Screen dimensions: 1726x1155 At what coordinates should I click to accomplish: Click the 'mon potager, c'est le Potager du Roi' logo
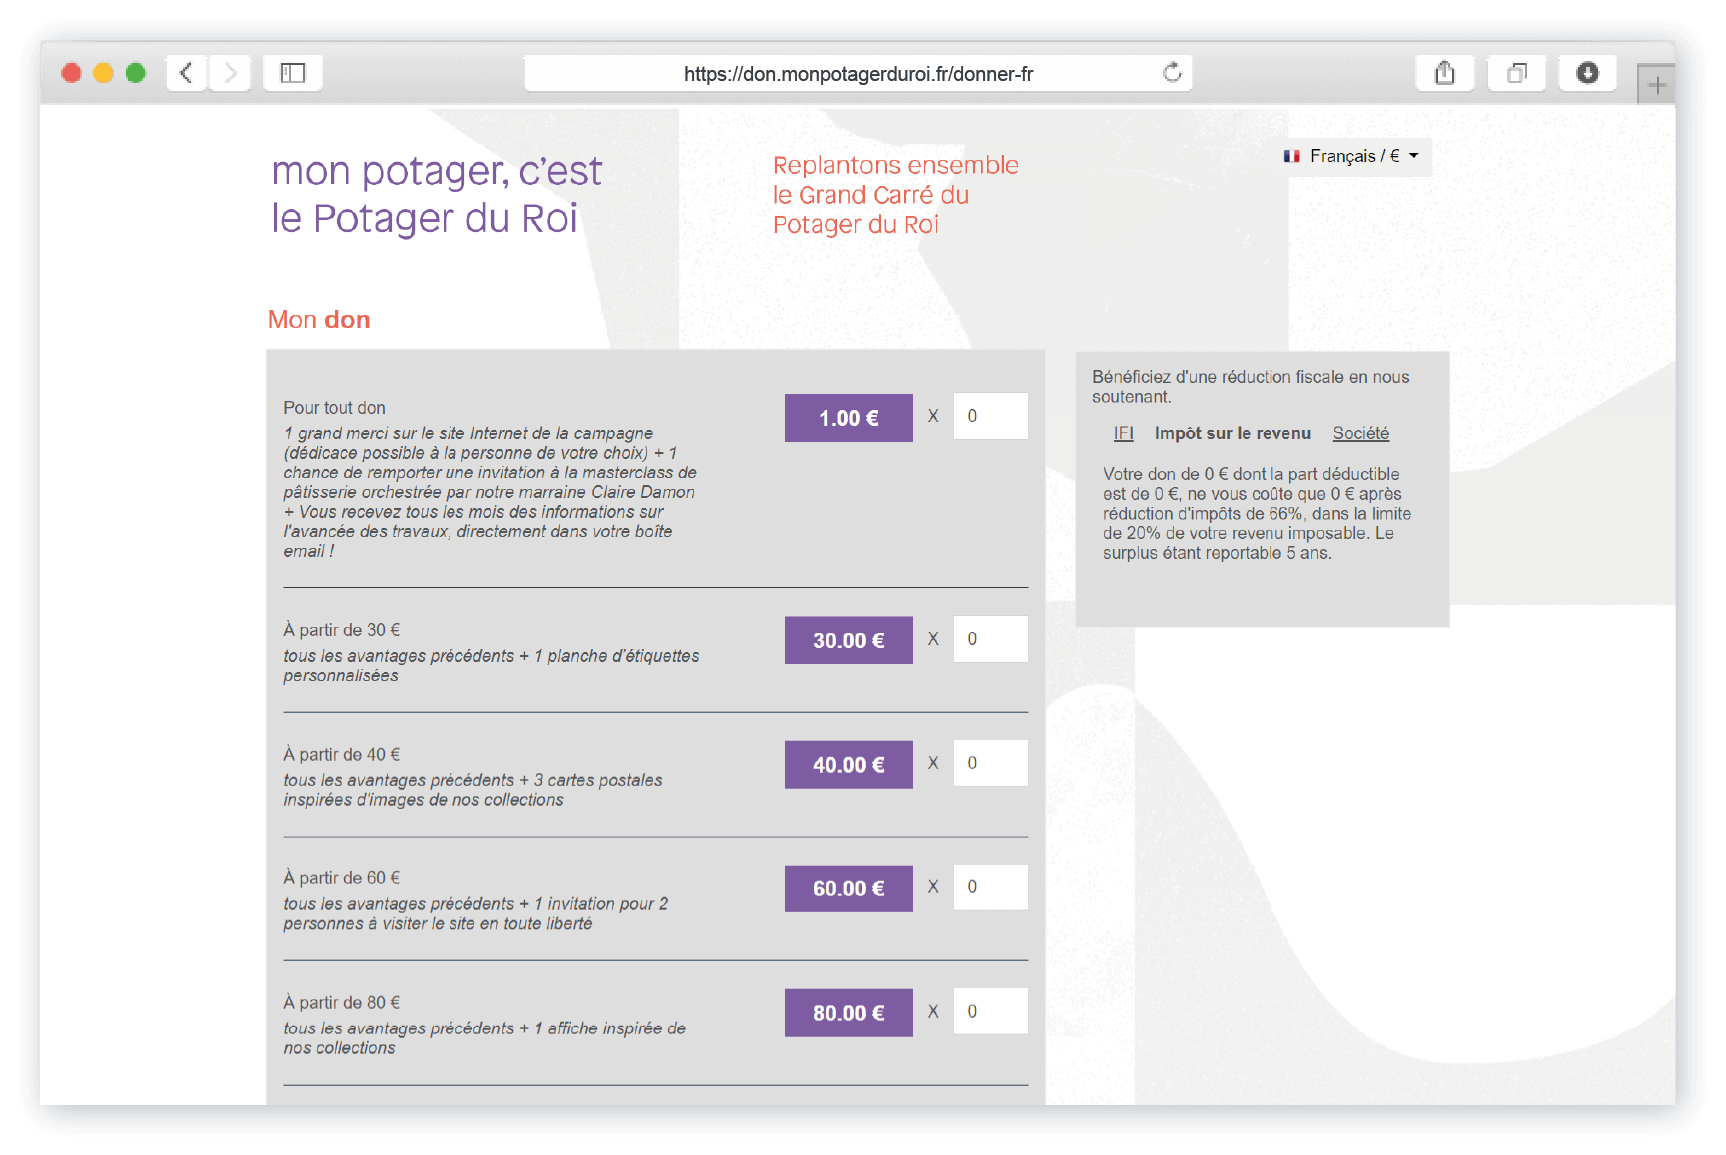[x=436, y=194]
